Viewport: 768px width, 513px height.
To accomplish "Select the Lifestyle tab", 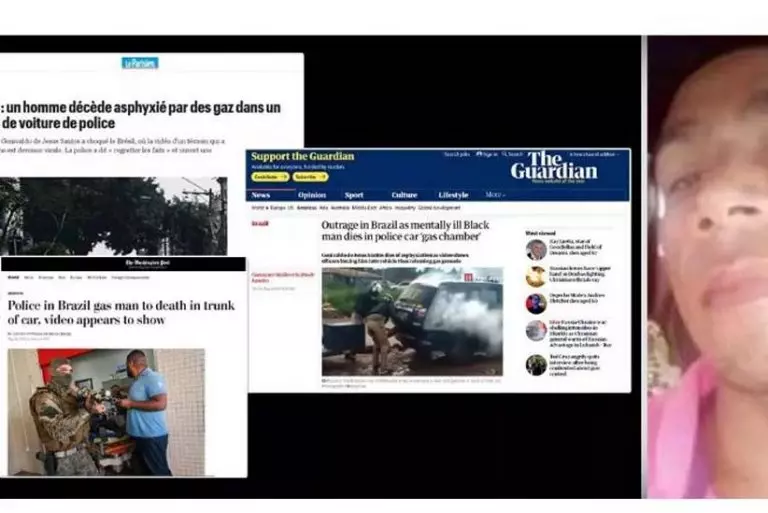I will [453, 195].
